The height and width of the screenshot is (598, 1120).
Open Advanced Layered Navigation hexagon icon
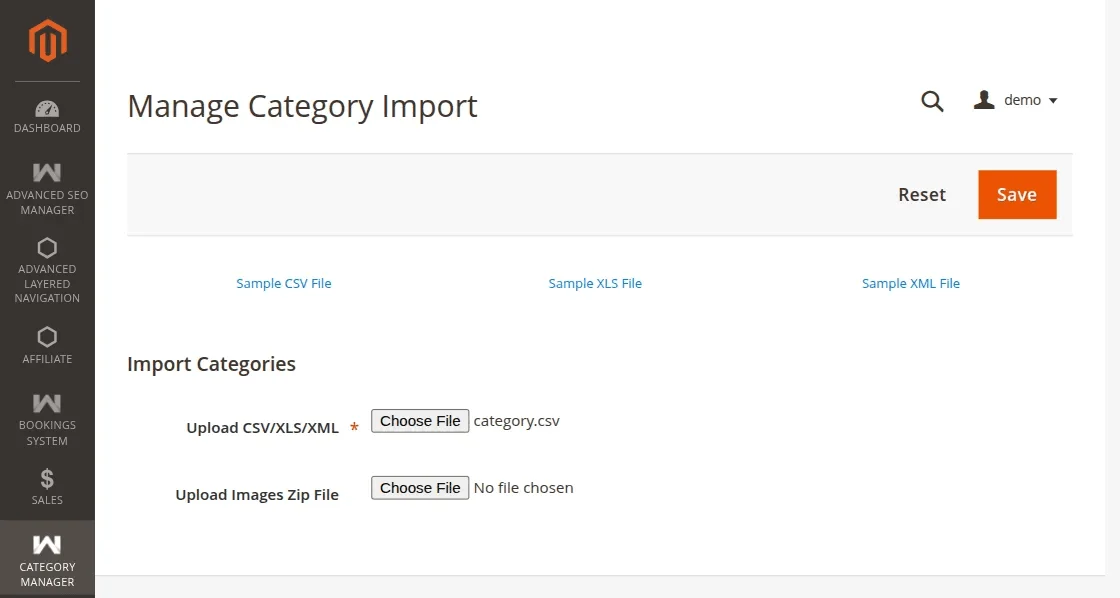[47, 247]
